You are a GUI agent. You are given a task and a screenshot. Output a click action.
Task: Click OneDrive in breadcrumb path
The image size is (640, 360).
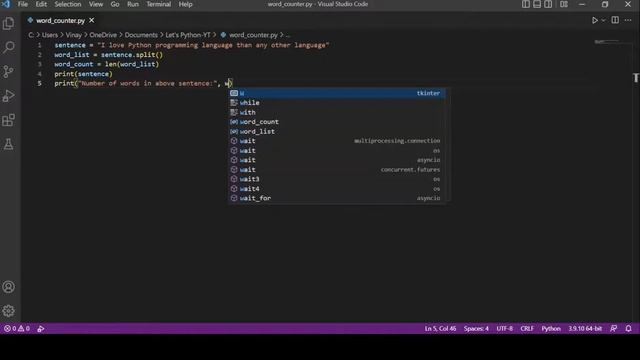(x=103, y=35)
